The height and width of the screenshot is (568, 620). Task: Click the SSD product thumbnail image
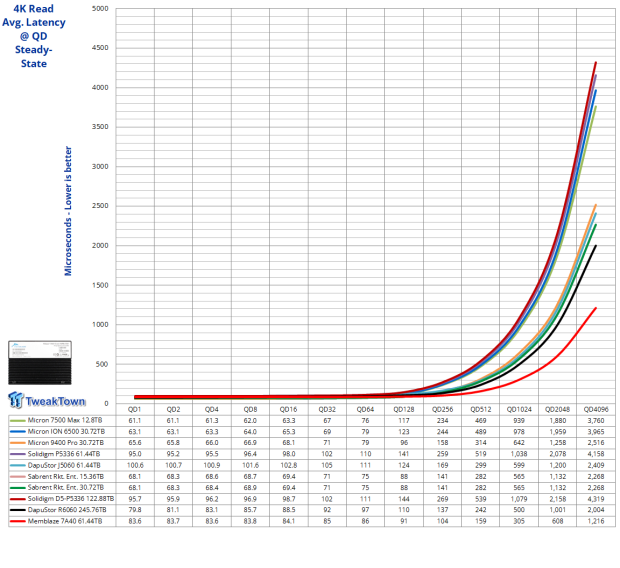pyautogui.click(x=40, y=363)
